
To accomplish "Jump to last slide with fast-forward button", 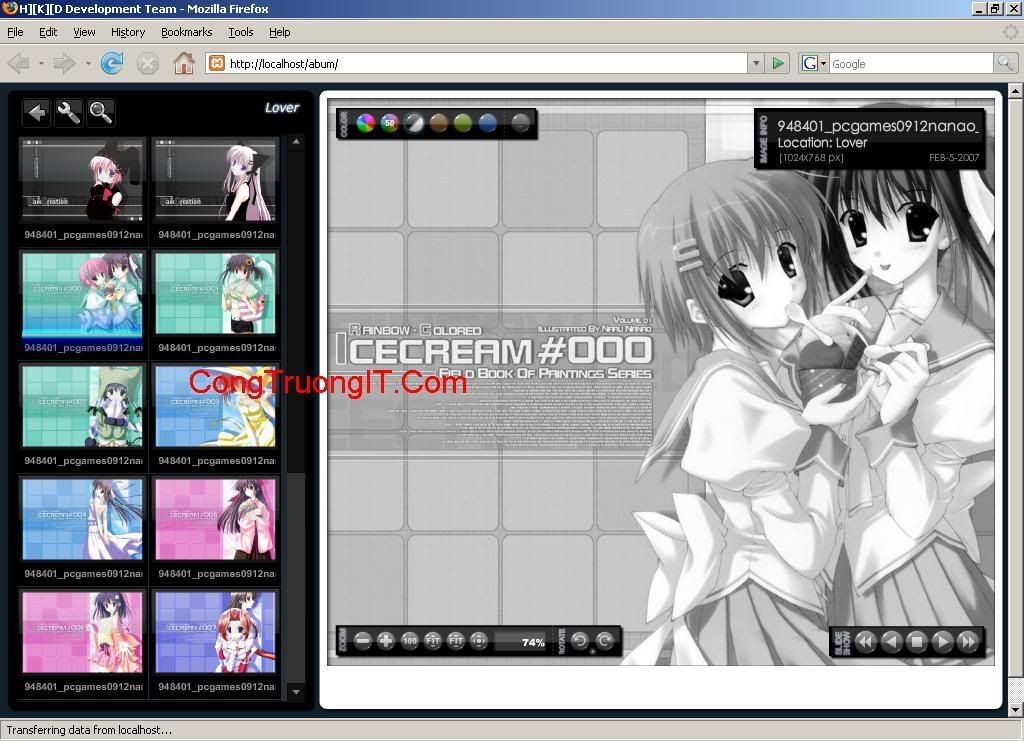I will pyautogui.click(x=968, y=642).
